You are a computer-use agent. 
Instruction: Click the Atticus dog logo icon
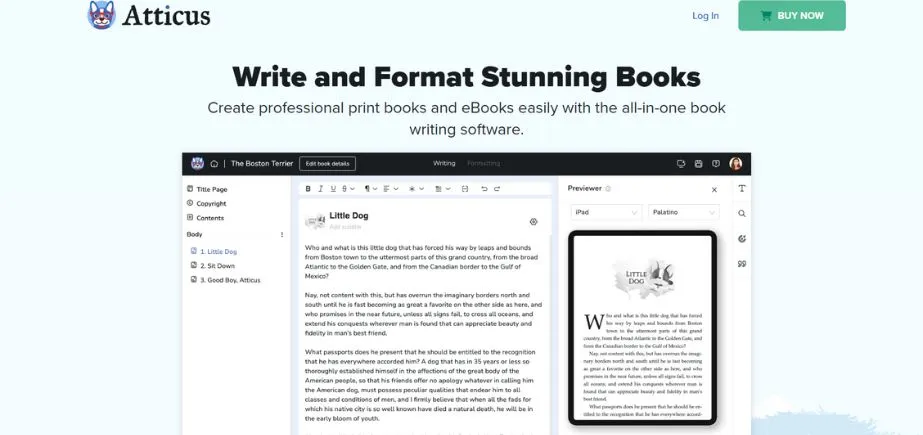(x=101, y=15)
